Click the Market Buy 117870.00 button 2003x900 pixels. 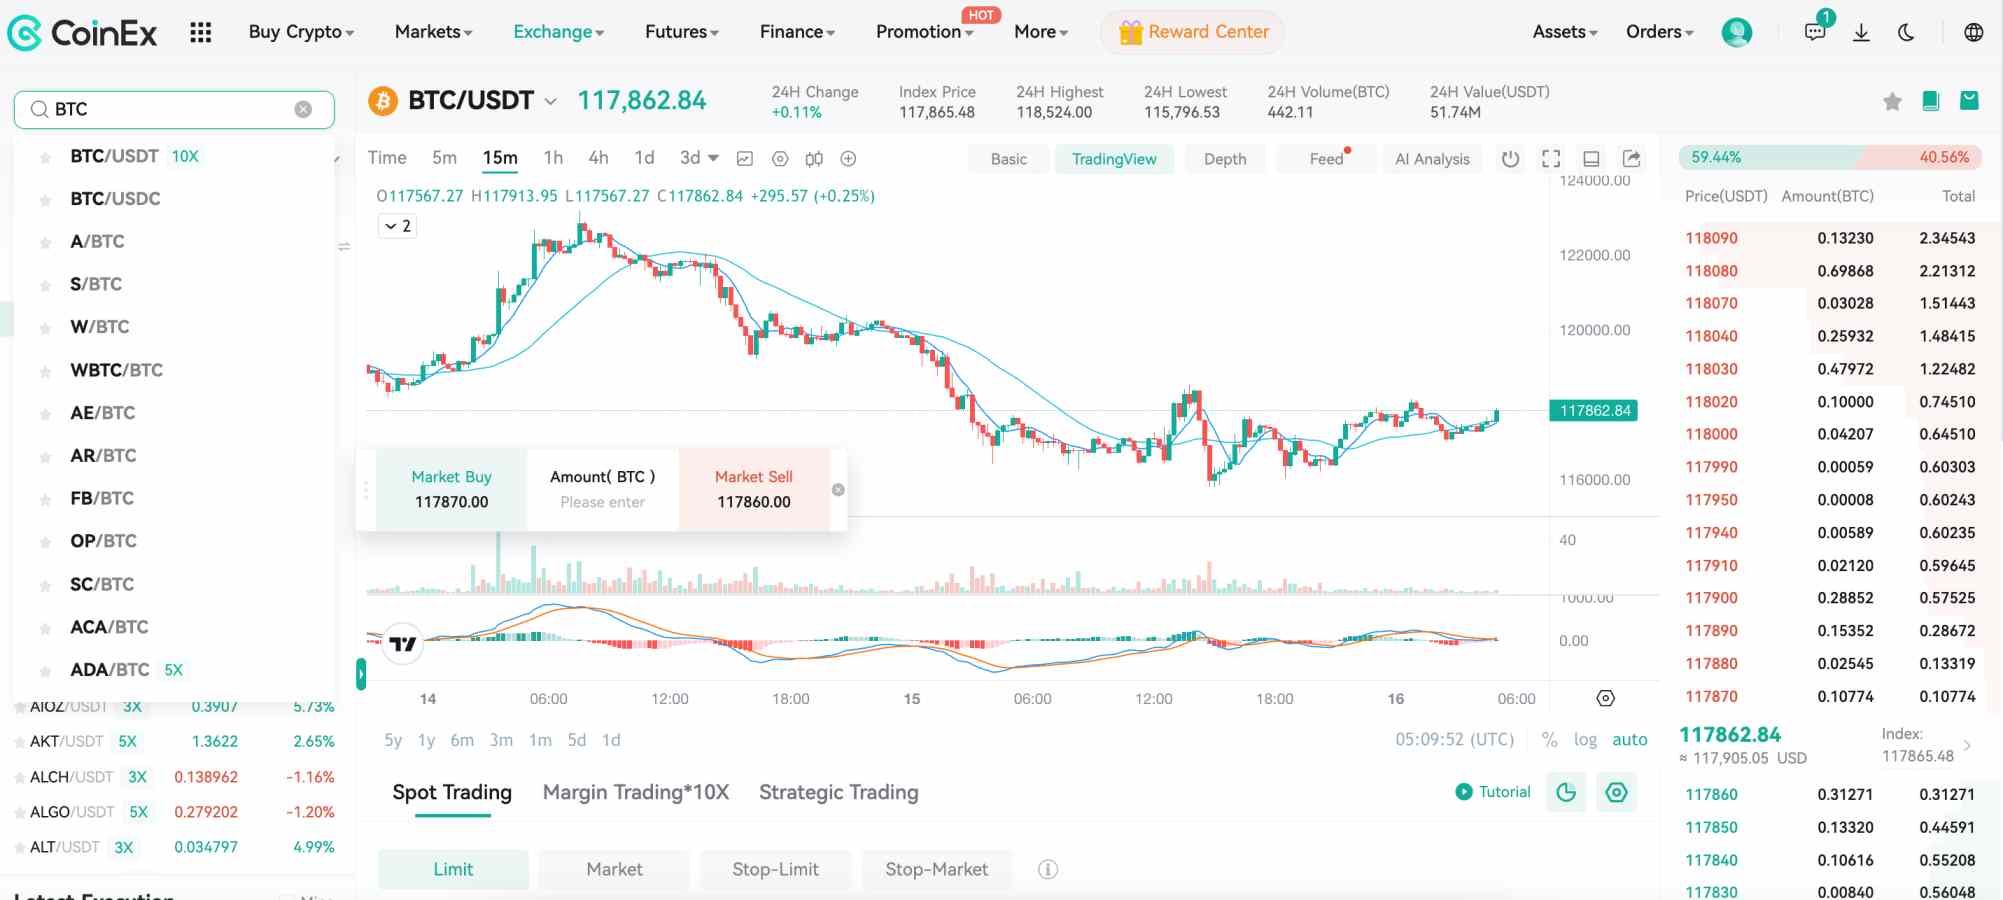(x=451, y=489)
